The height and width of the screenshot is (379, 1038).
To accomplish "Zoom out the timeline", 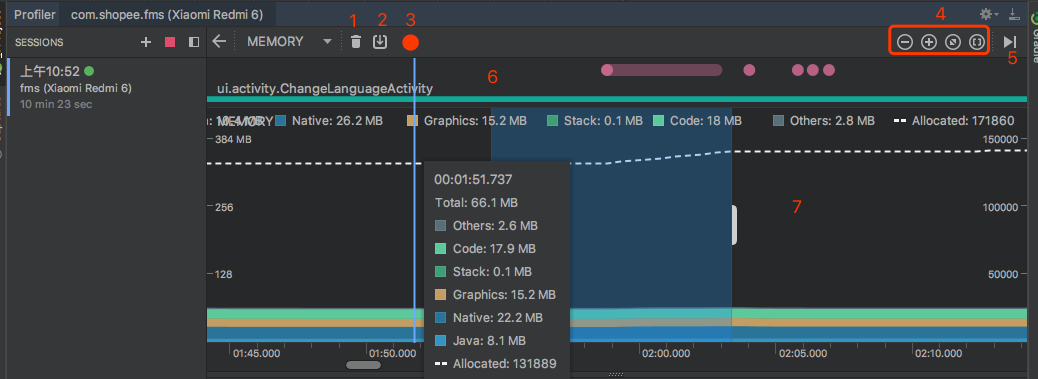I will [x=905, y=42].
